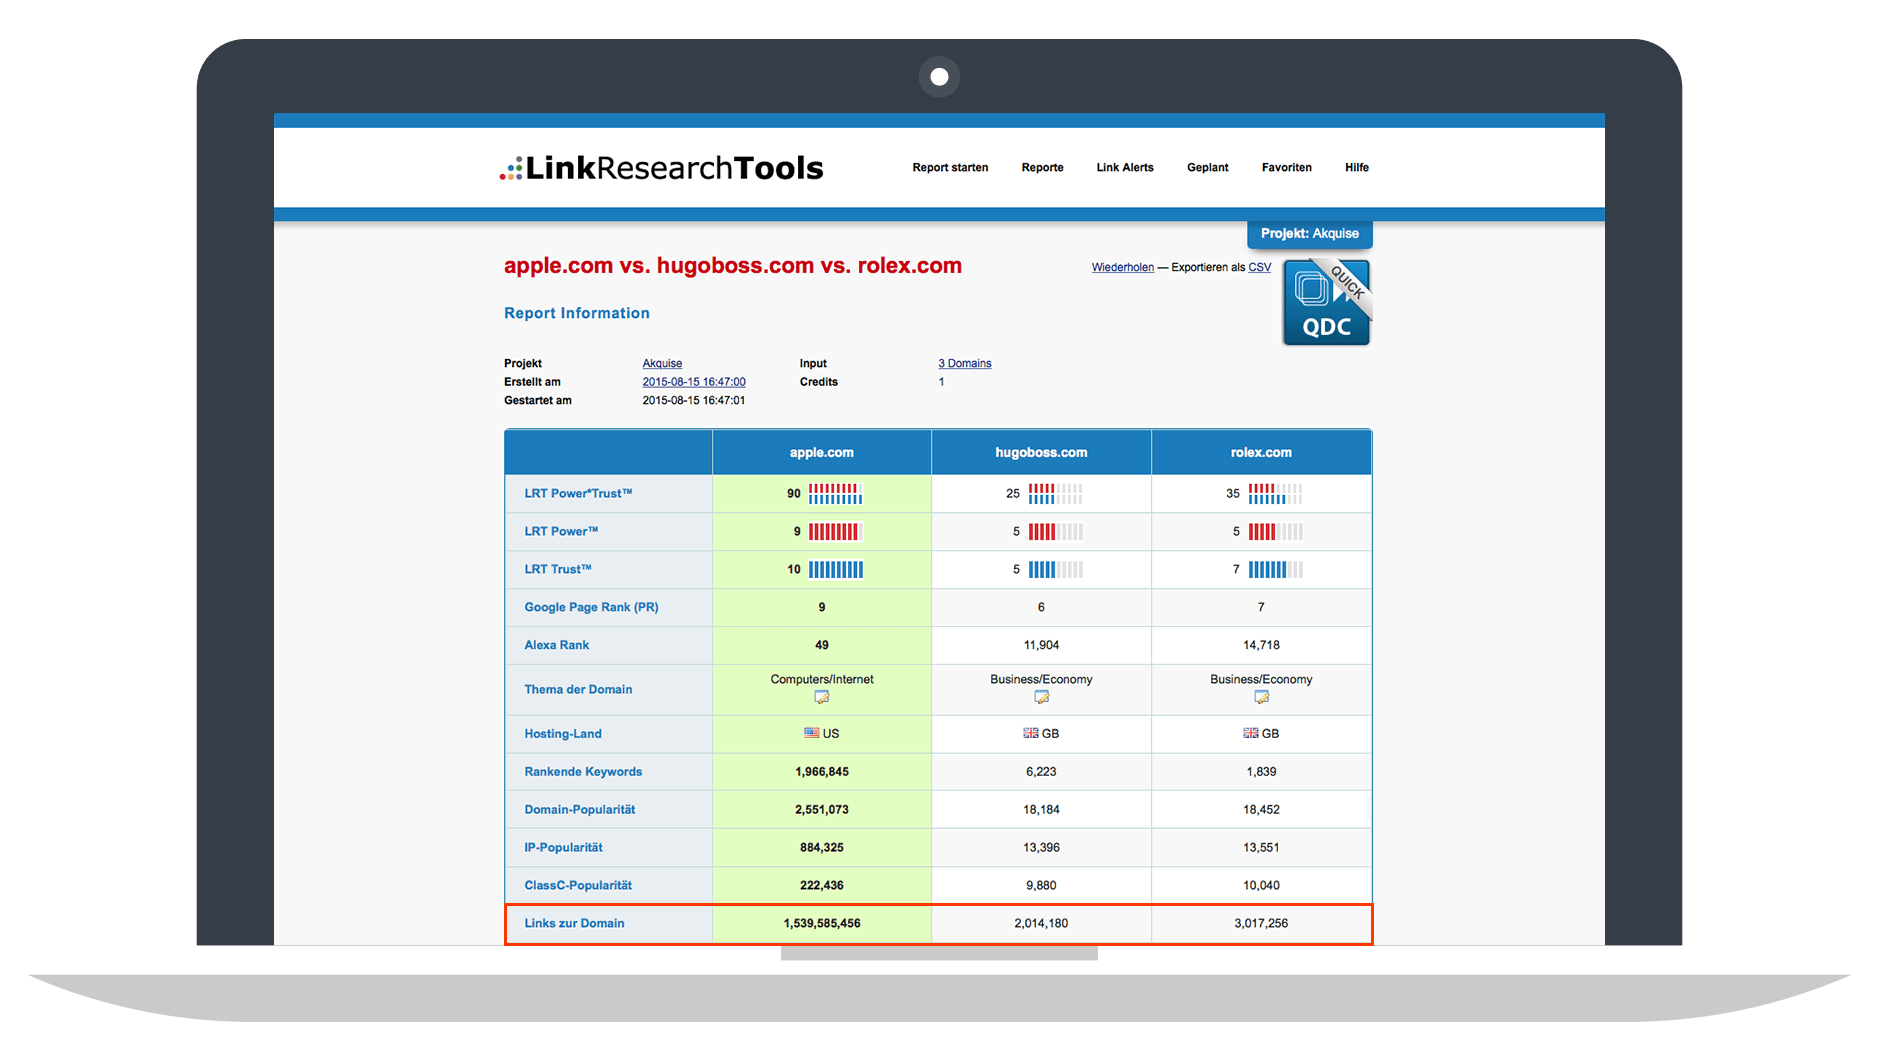
Task: Click the LinkResearchTools logo
Action: [661, 168]
